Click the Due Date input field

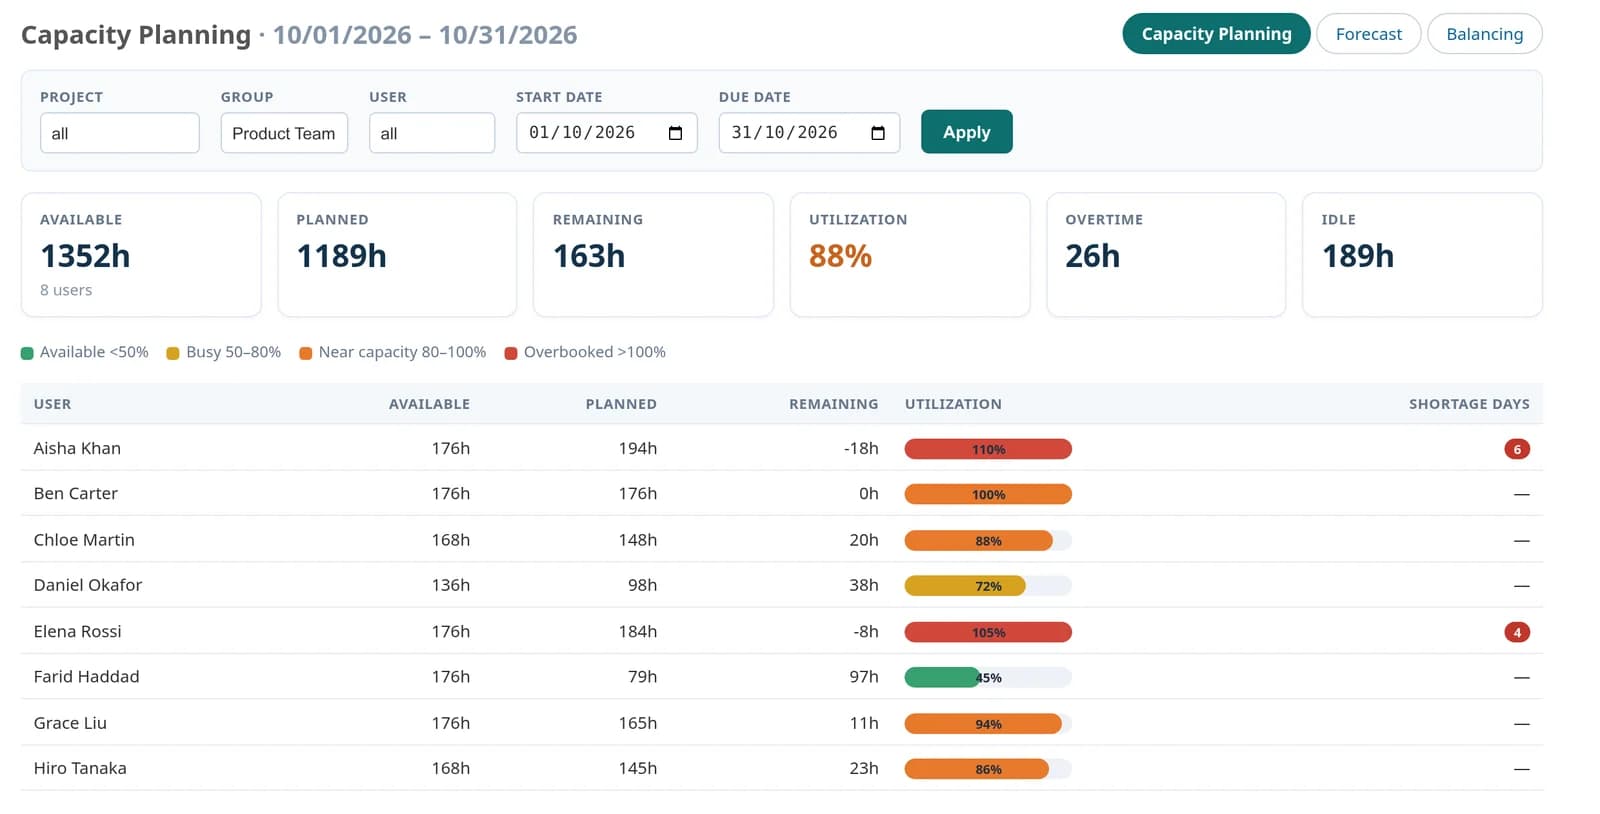(809, 133)
